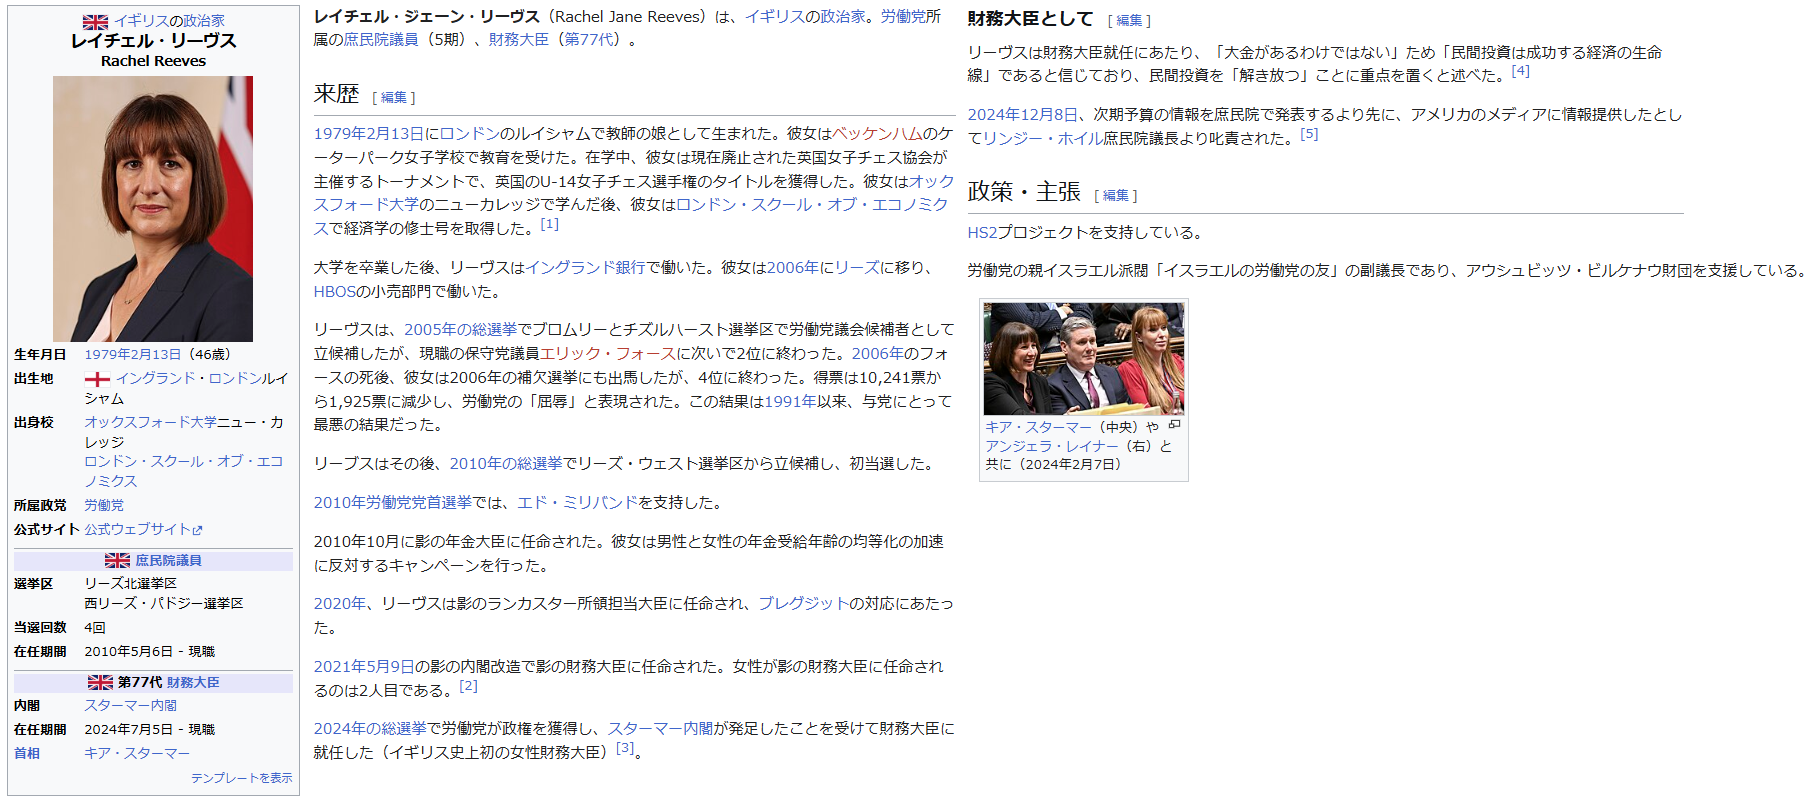Go to エド・ミリバンド article
This screenshot has width=1809, height=800.
(577, 503)
